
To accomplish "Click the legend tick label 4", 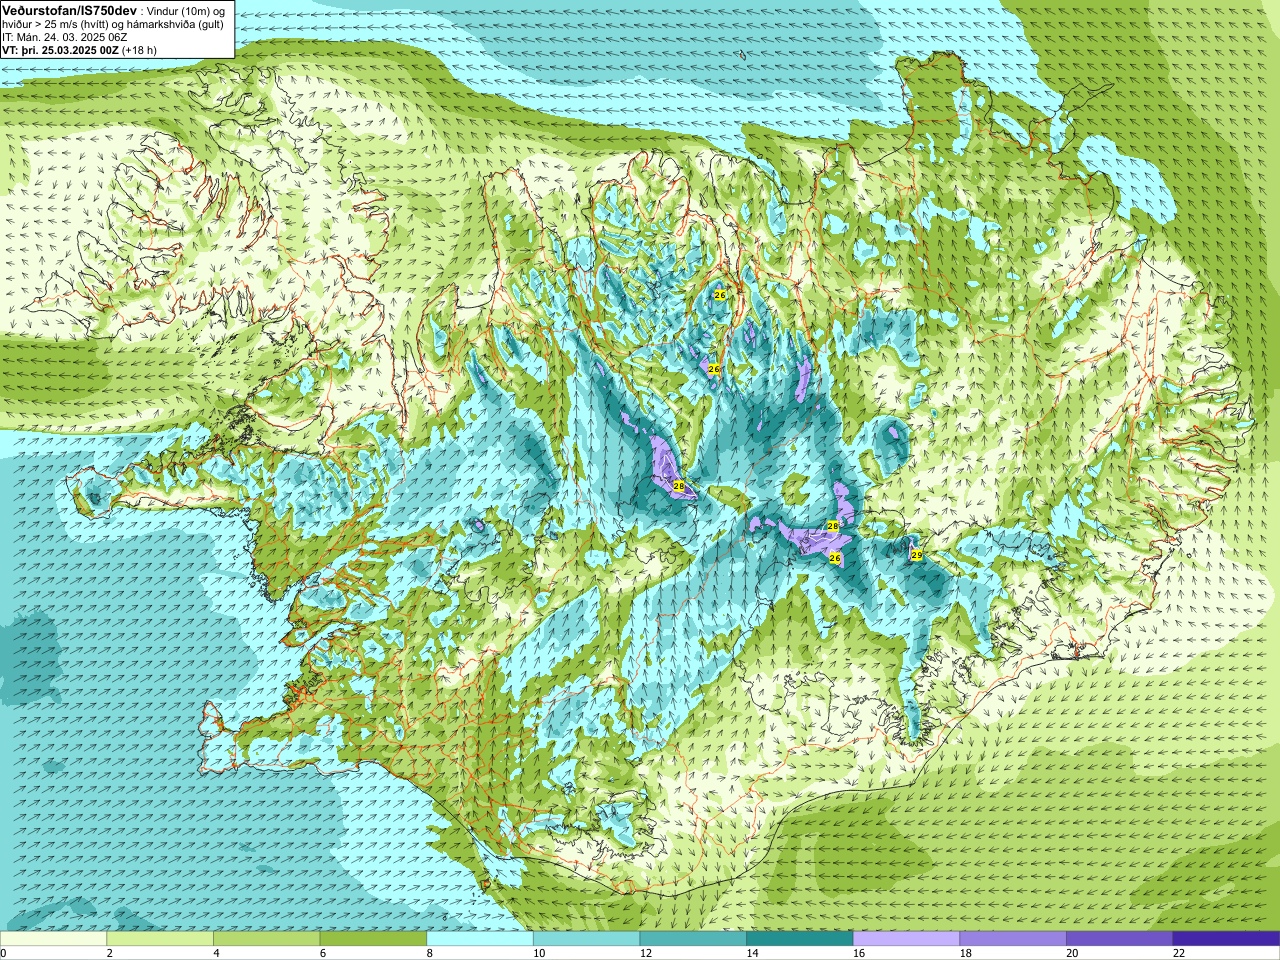I will click(217, 953).
